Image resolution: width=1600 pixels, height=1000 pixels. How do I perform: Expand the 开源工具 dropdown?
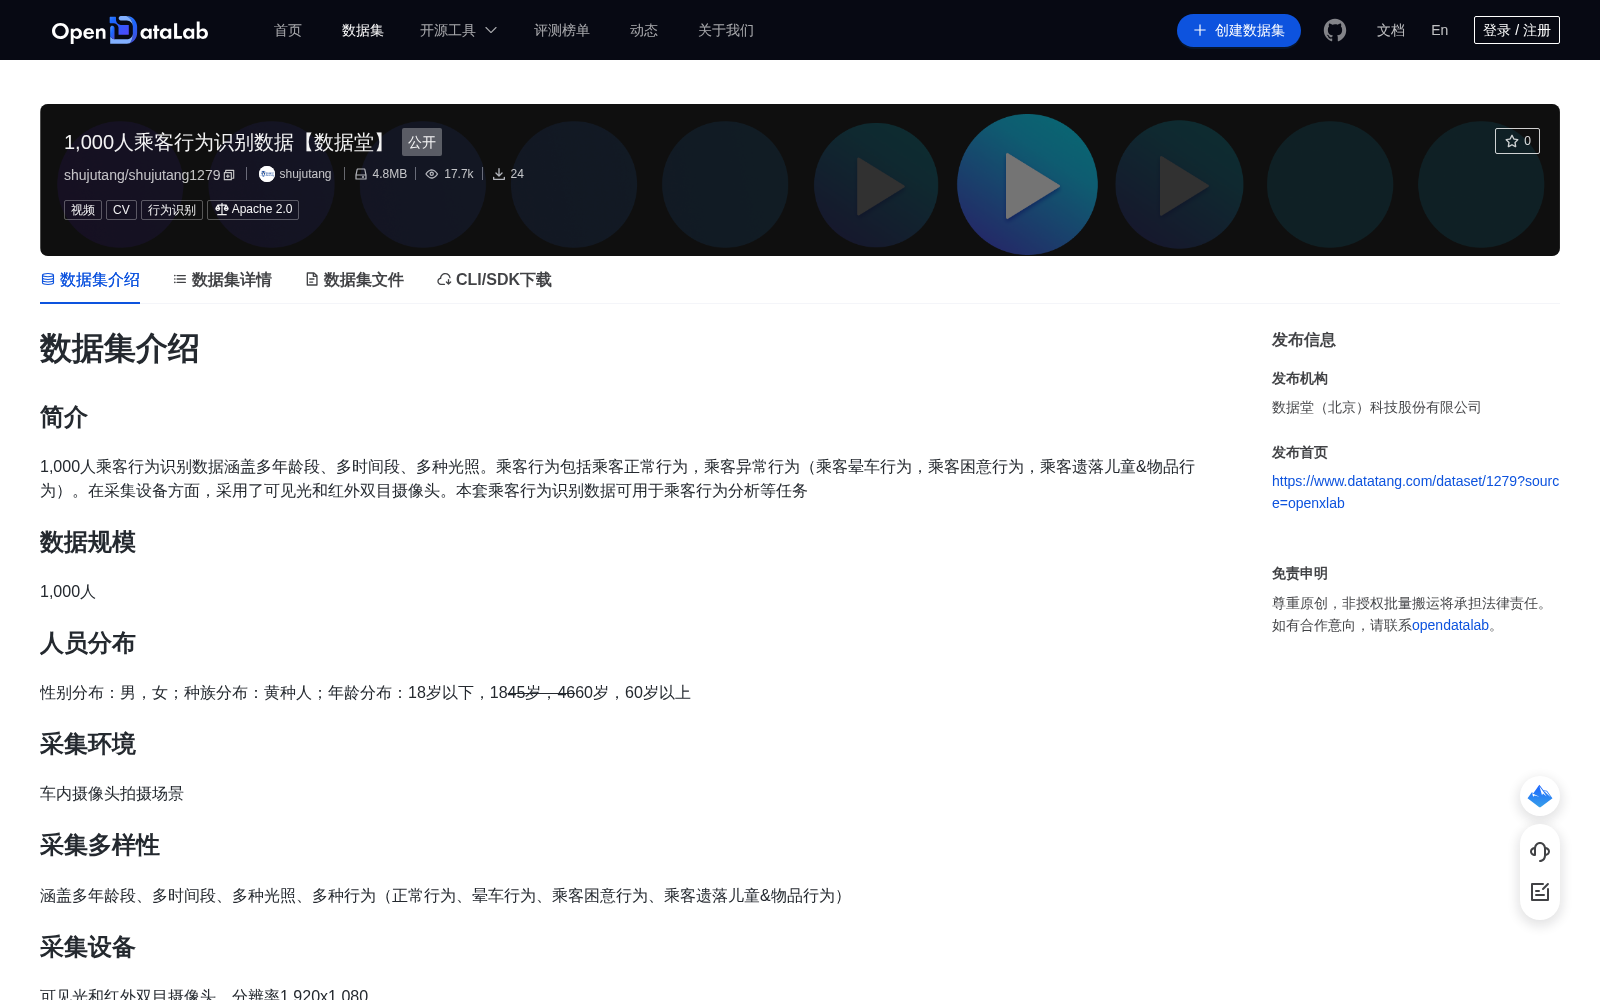click(458, 30)
